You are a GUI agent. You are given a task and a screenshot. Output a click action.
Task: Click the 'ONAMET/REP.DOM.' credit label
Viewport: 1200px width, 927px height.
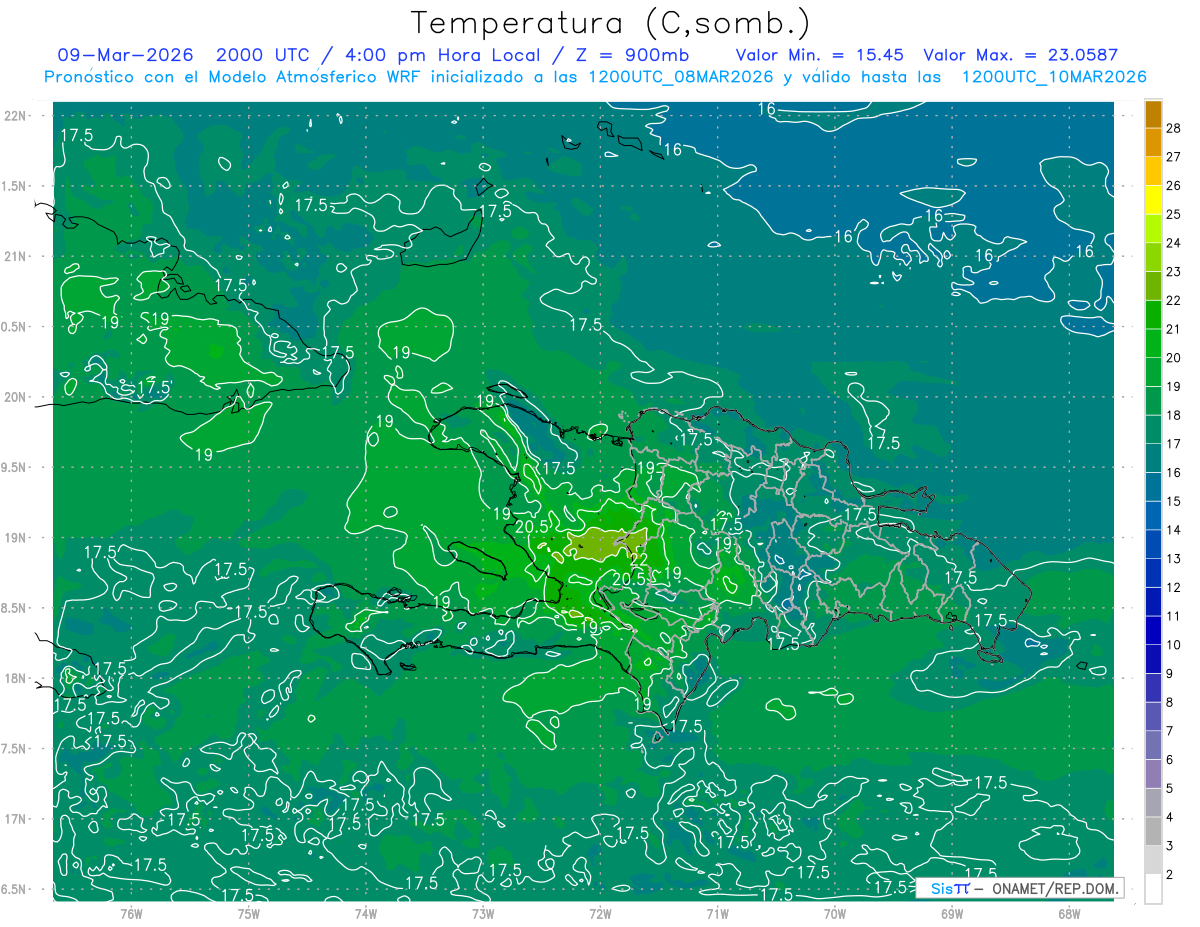click(1056, 889)
